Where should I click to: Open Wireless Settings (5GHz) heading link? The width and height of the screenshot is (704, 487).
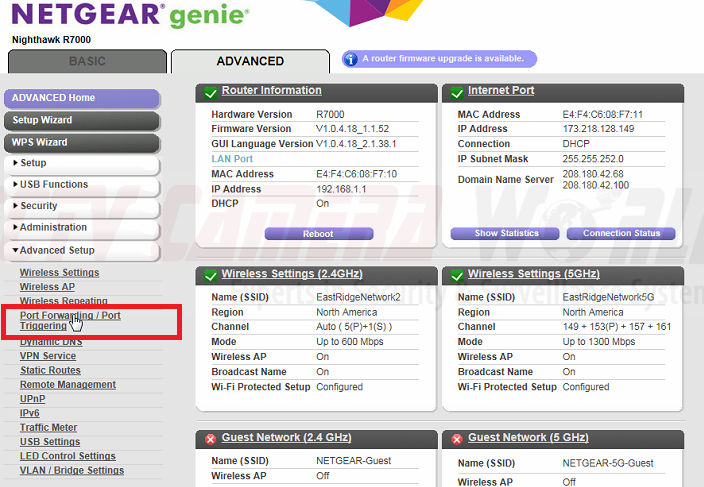[534, 274]
